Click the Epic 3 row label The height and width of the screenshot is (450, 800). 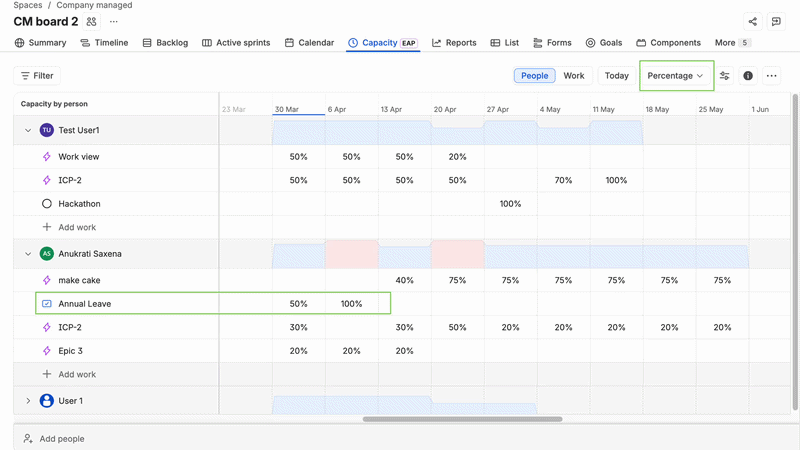(70, 351)
